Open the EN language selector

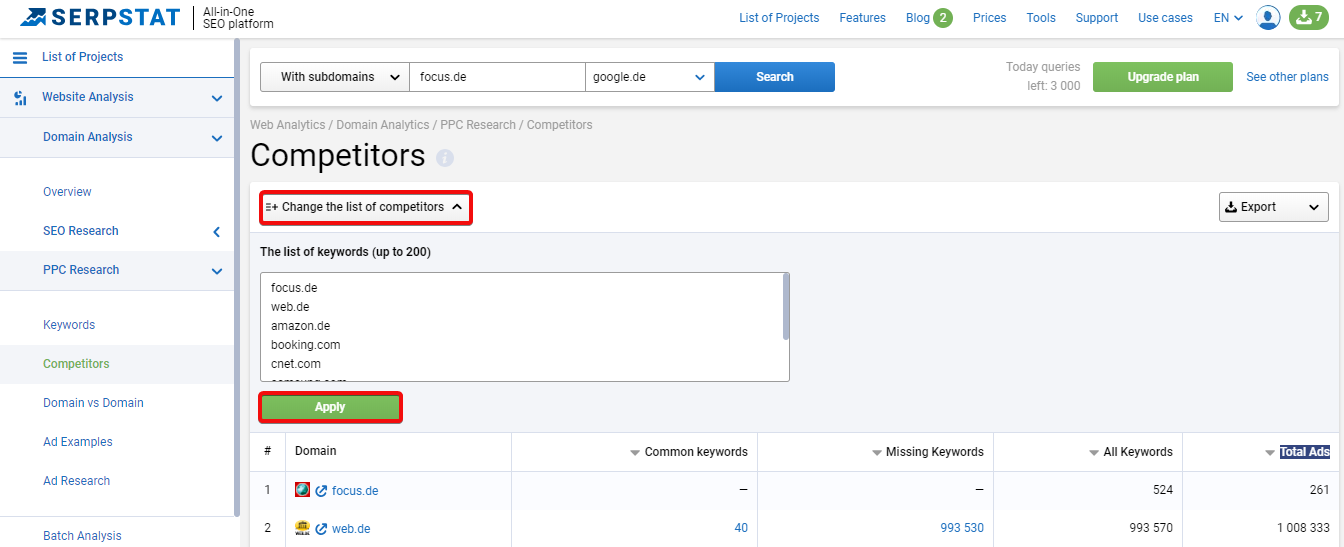click(x=1228, y=18)
